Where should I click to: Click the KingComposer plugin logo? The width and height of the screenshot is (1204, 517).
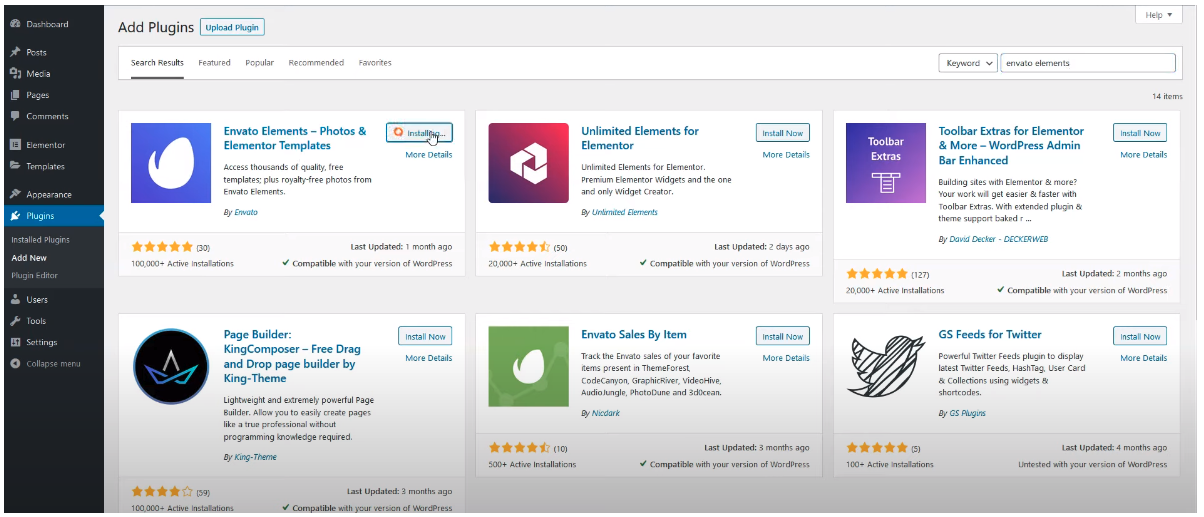[x=171, y=366]
